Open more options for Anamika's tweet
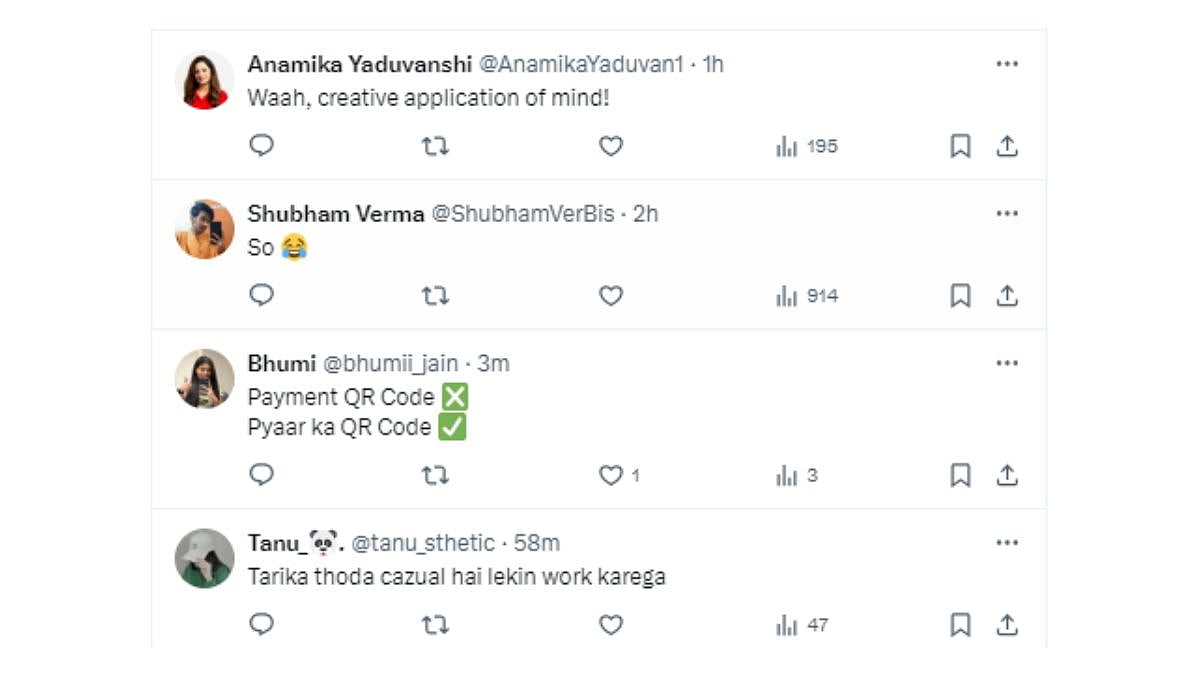The width and height of the screenshot is (1200, 675). 1007,64
